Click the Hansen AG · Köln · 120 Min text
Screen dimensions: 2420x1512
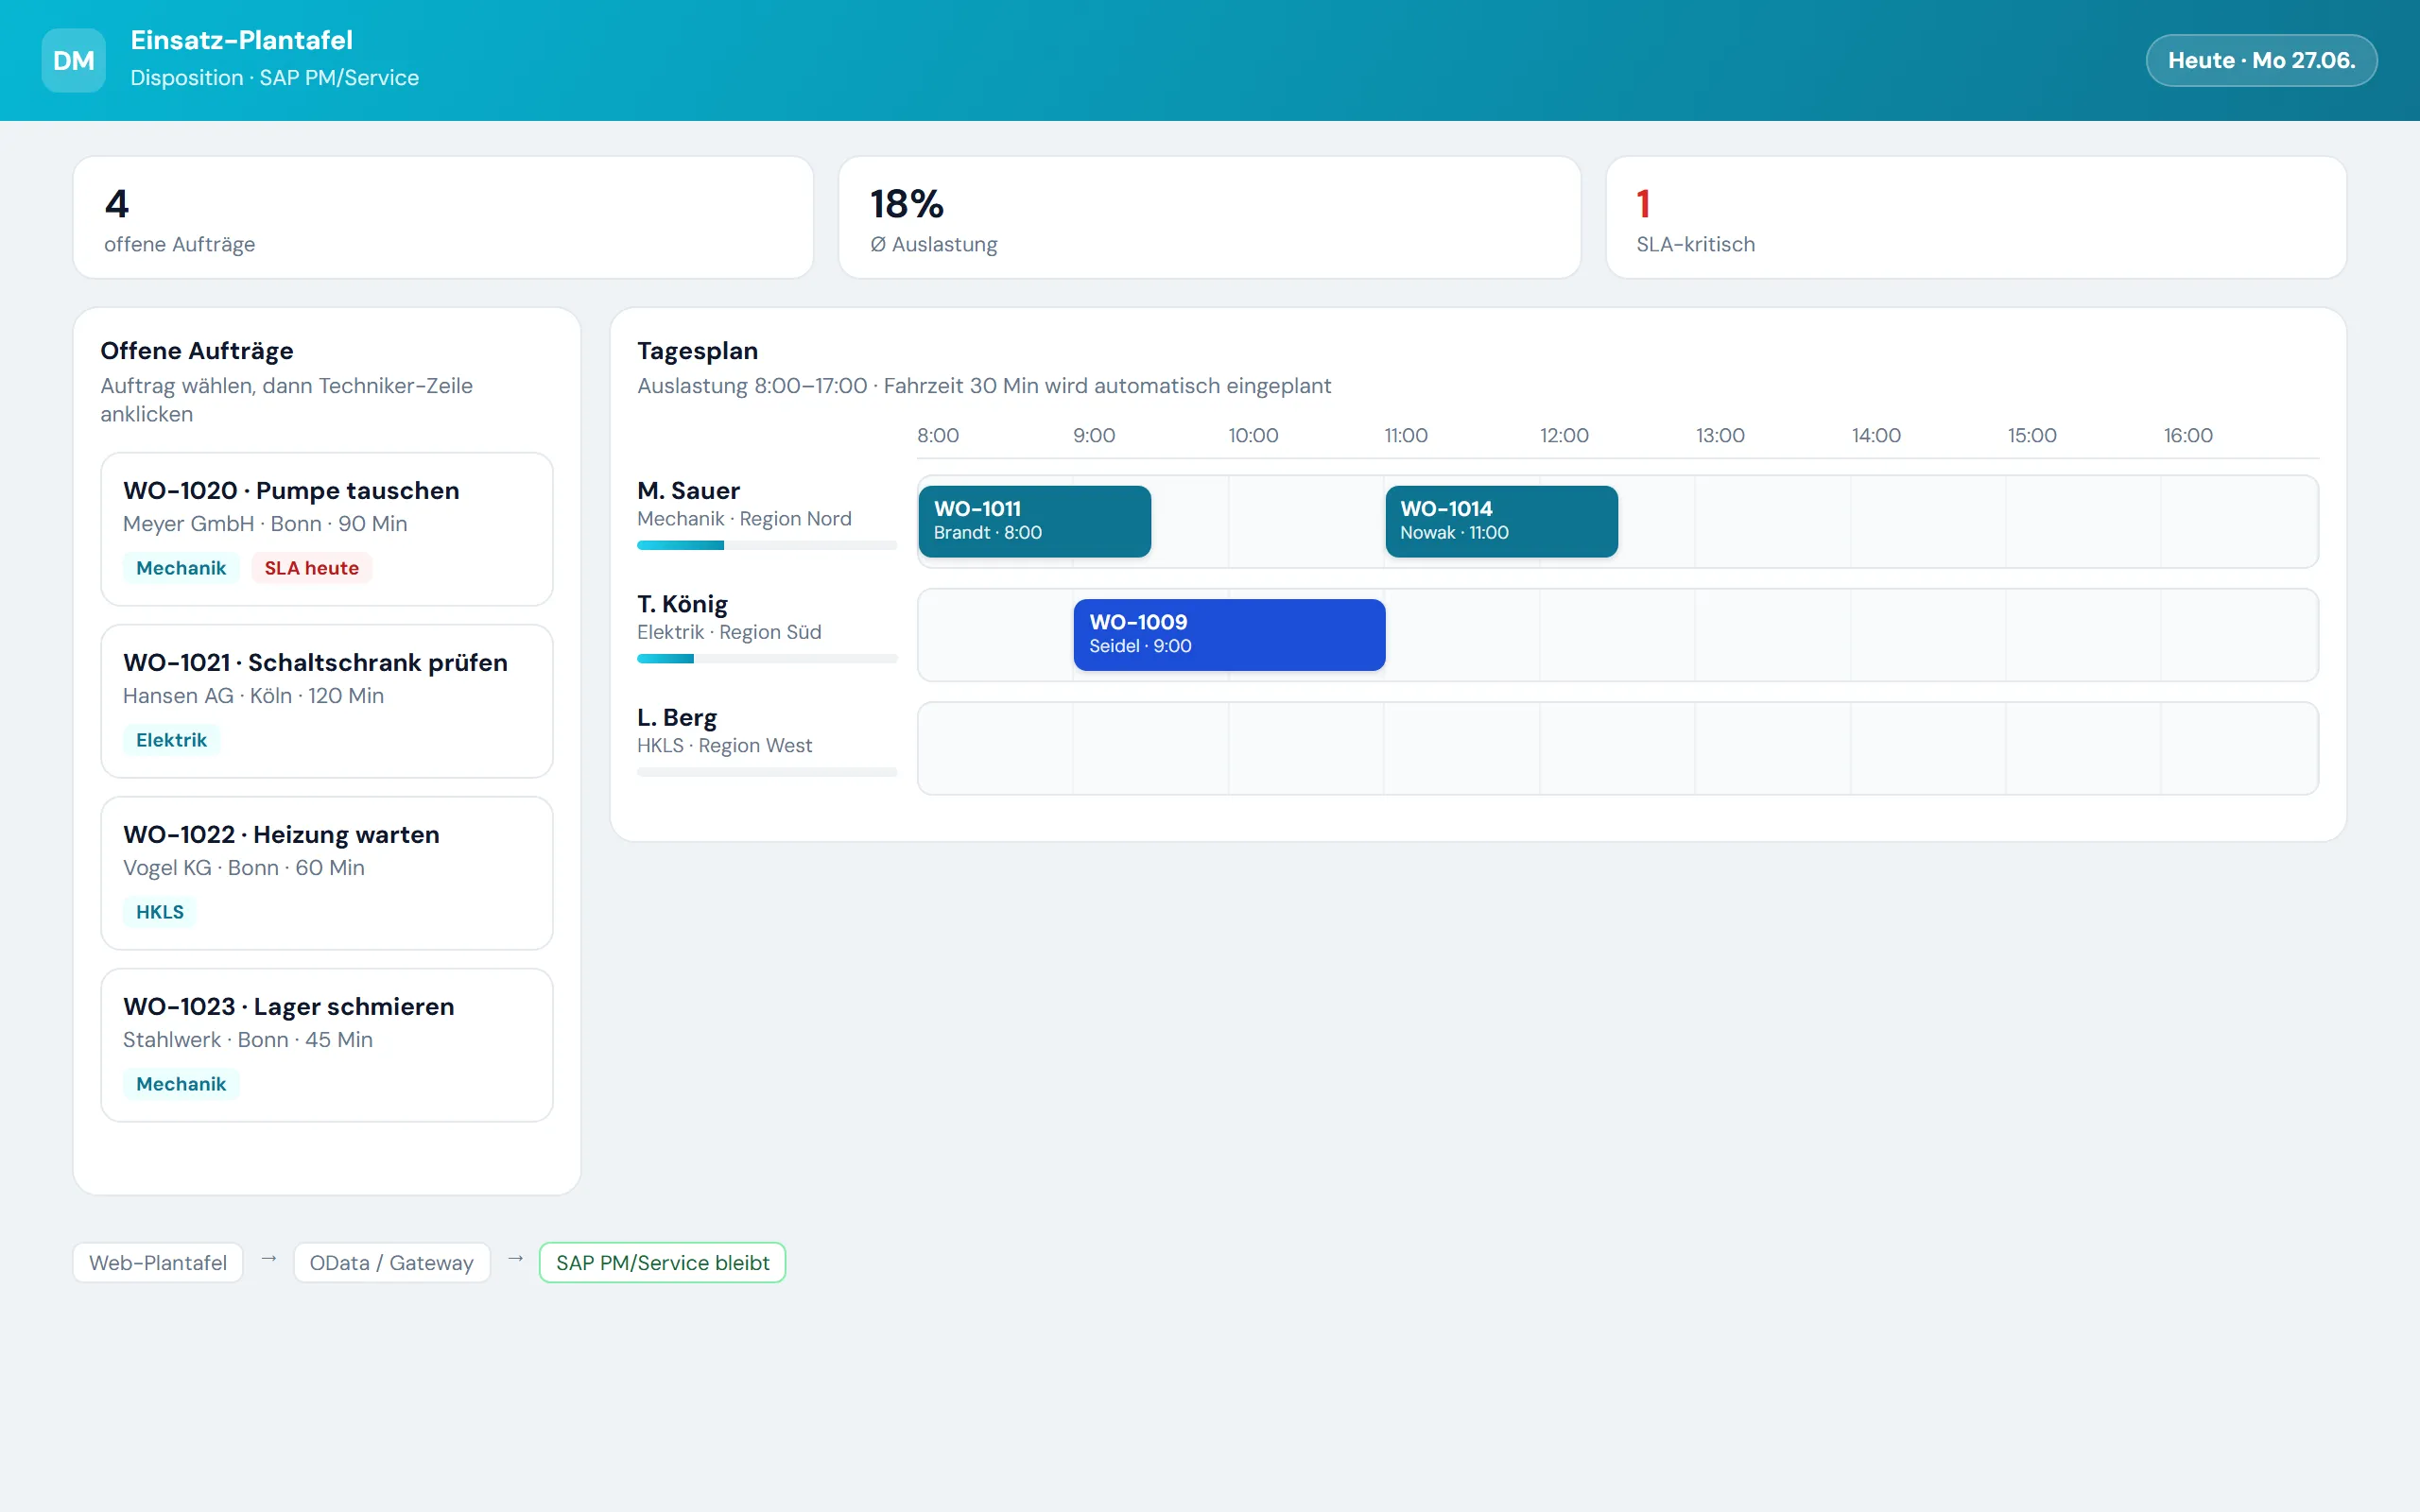point(253,696)
